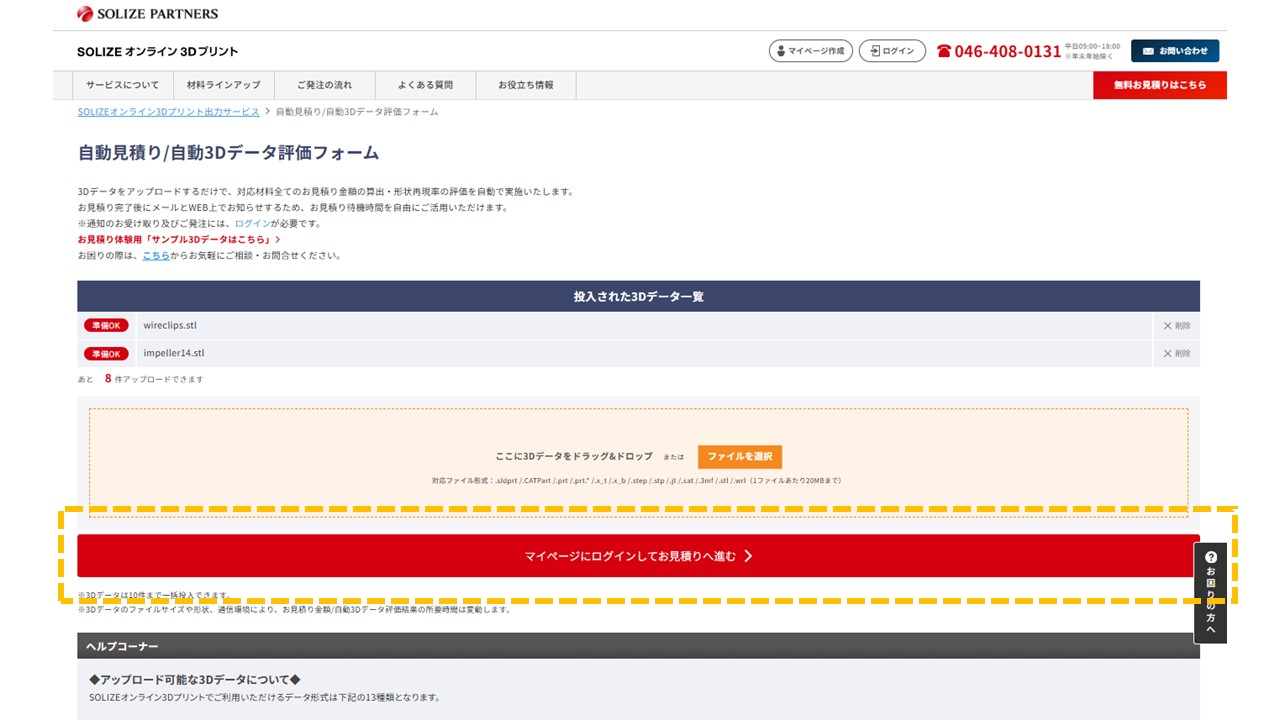This screenshot has width=1280, height=720.
Task: Open the お困りの方へ side help tab
Action: pyautogui.click(x=1210, y=593)
